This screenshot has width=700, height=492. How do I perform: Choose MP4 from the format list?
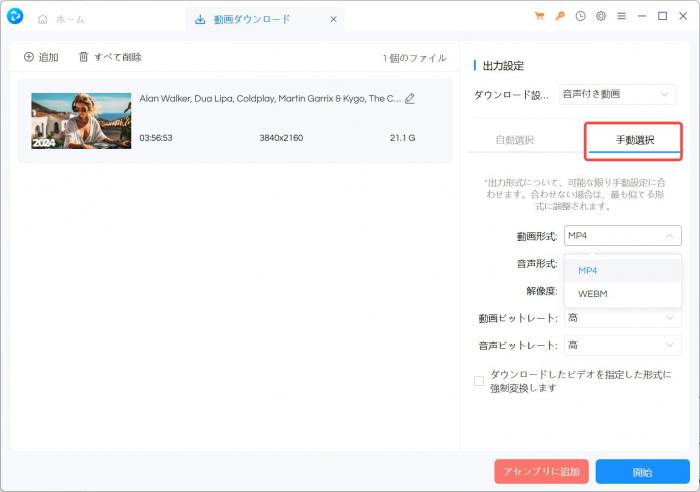click(x=623, y=271)
